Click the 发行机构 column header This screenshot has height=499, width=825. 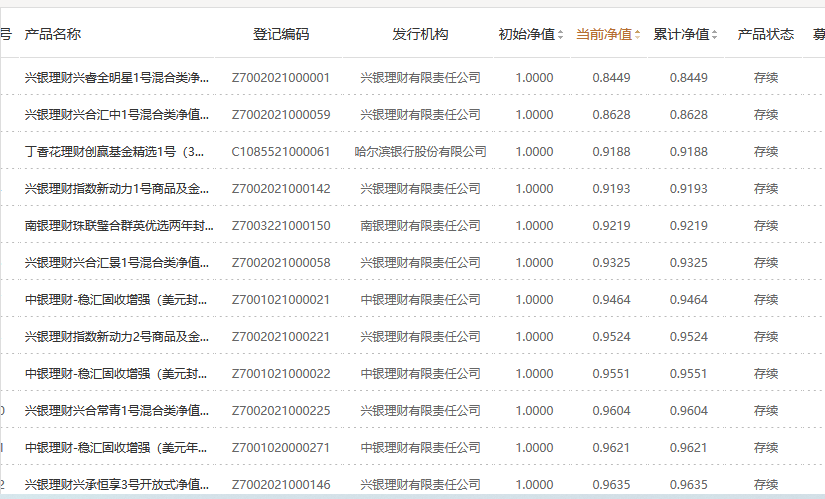(420, 34)
